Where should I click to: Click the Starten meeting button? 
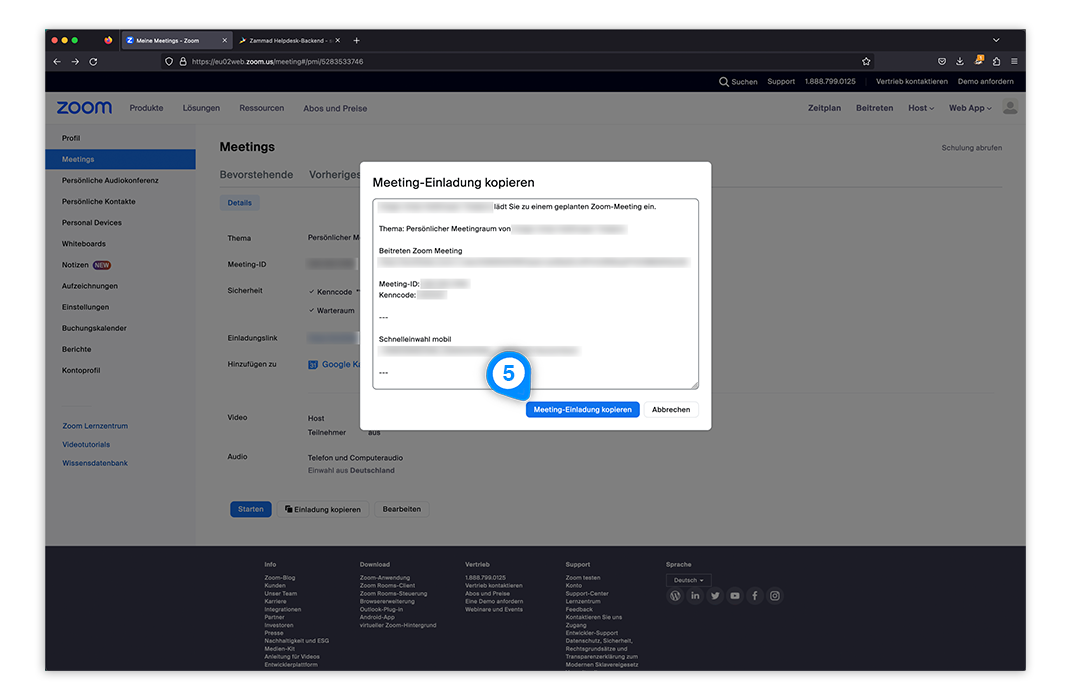tap(250, 509)
